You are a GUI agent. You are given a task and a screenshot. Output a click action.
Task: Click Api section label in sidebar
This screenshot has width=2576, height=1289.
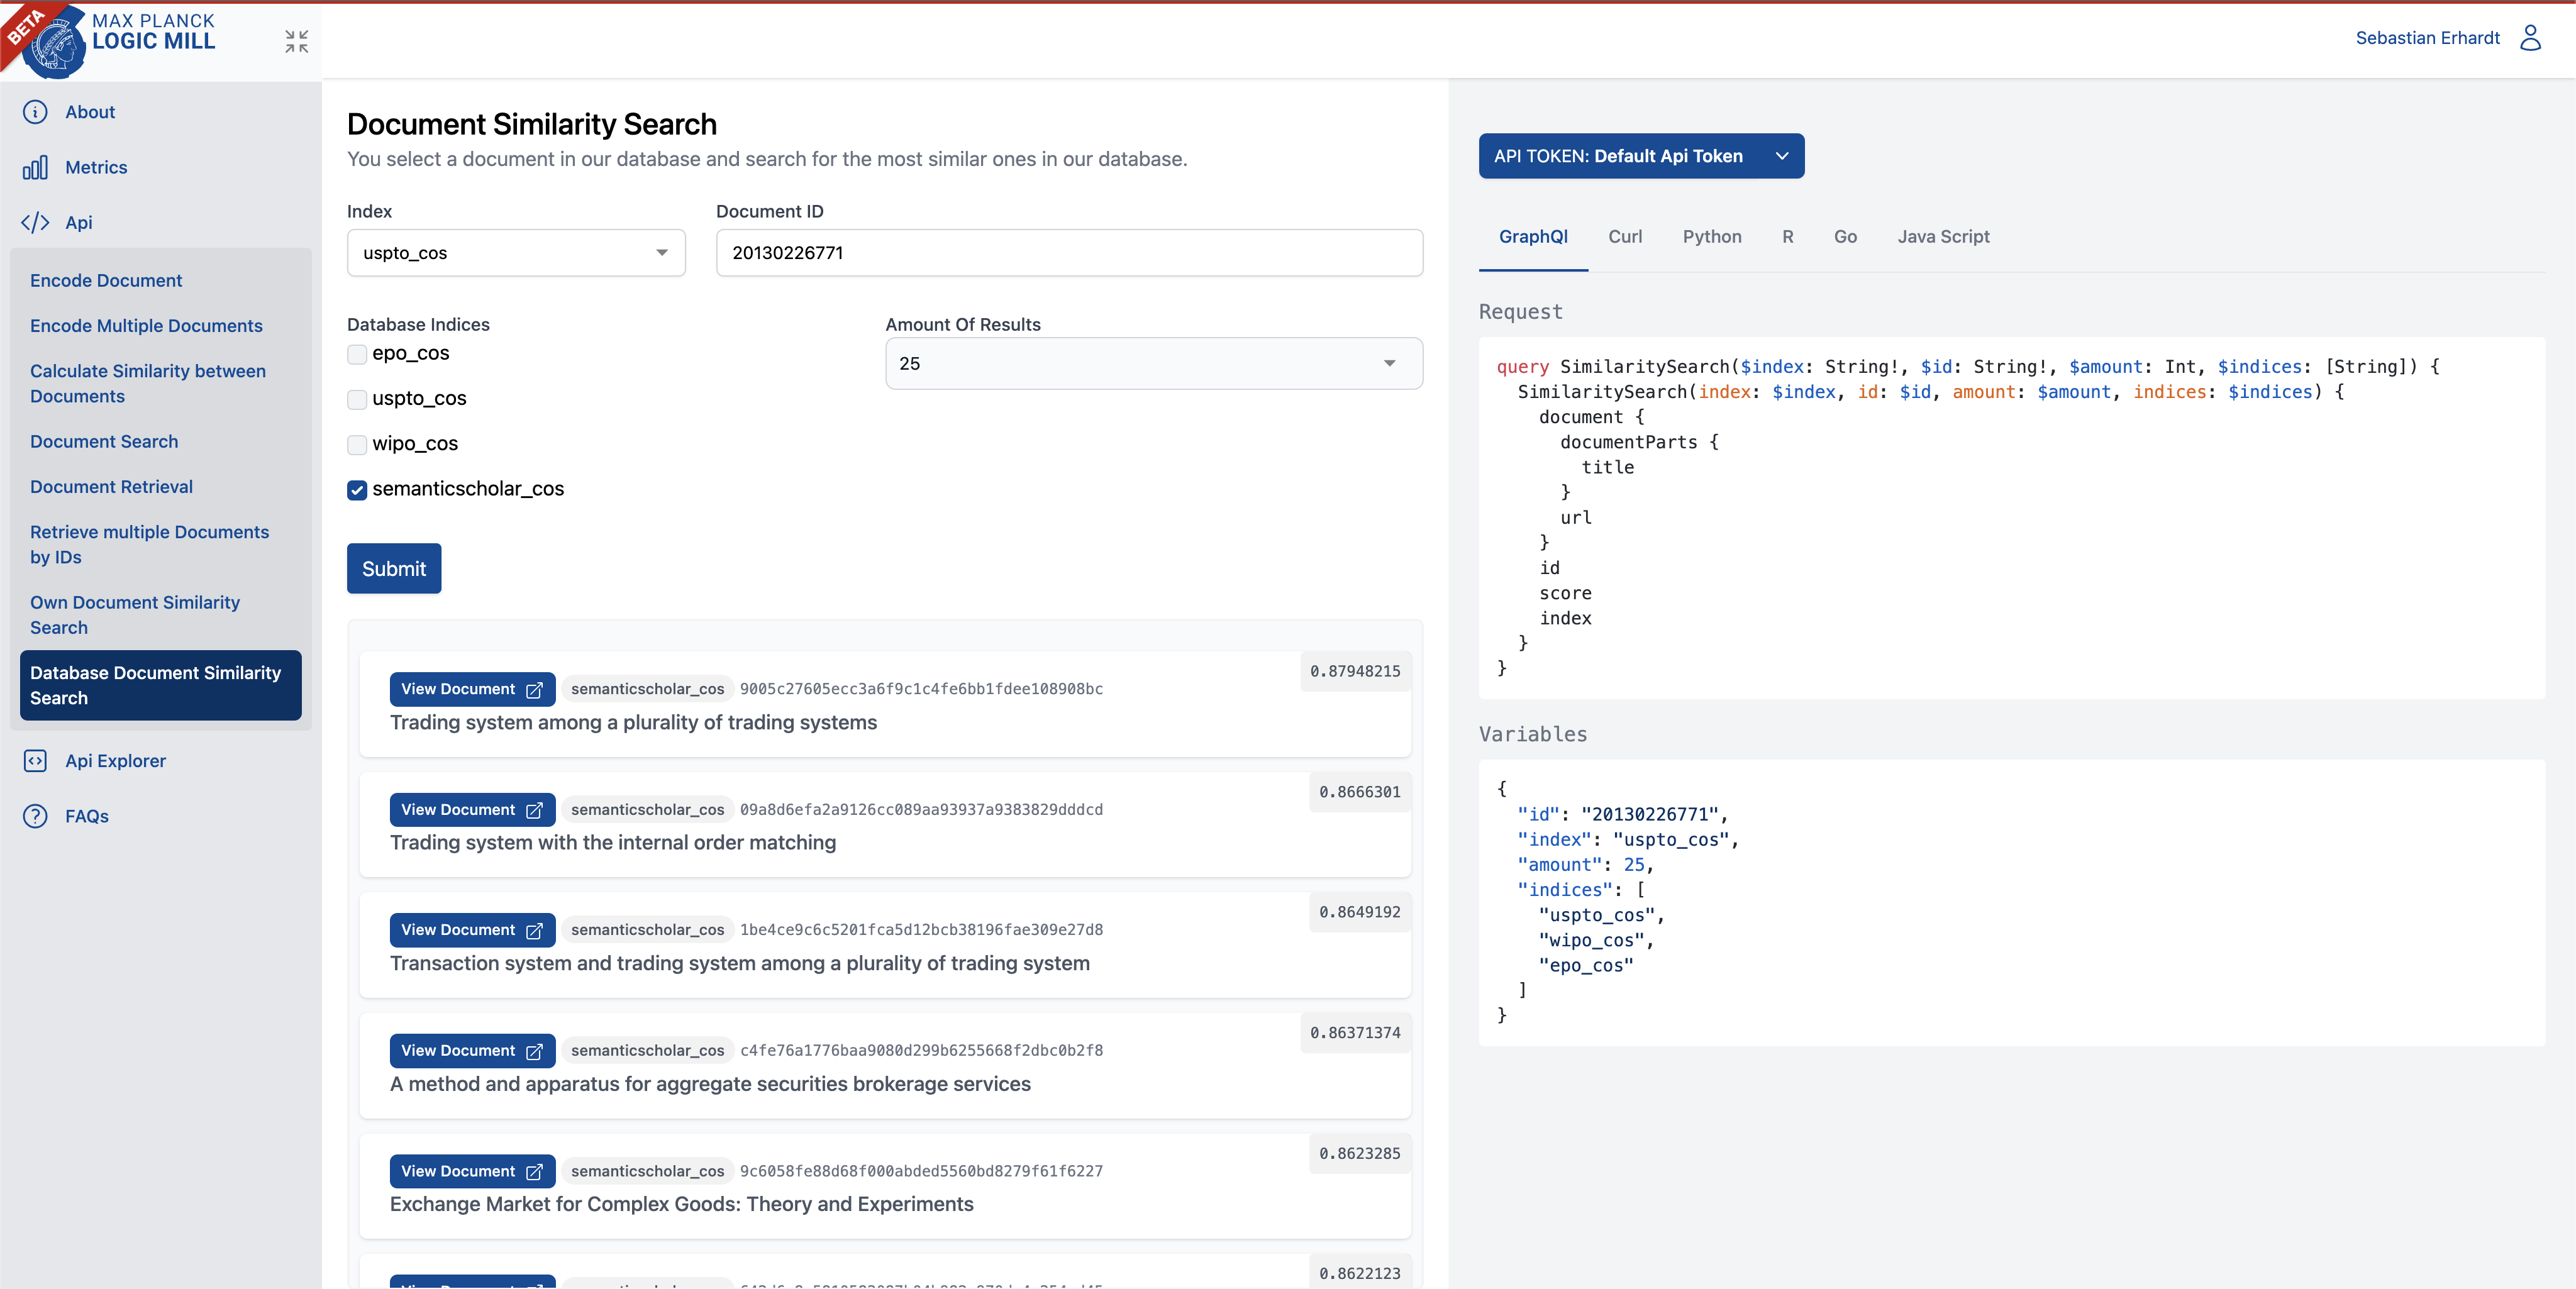pos(79,222)
